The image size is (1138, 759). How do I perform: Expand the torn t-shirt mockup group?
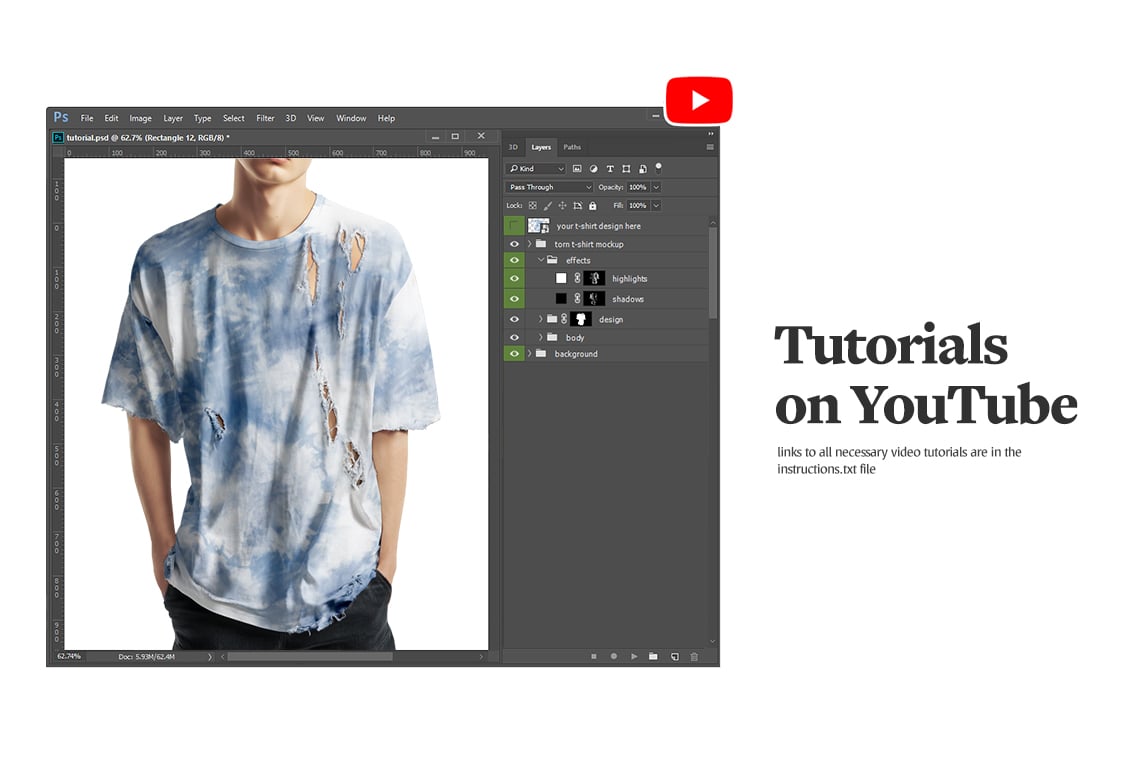[x=528, y=243]
